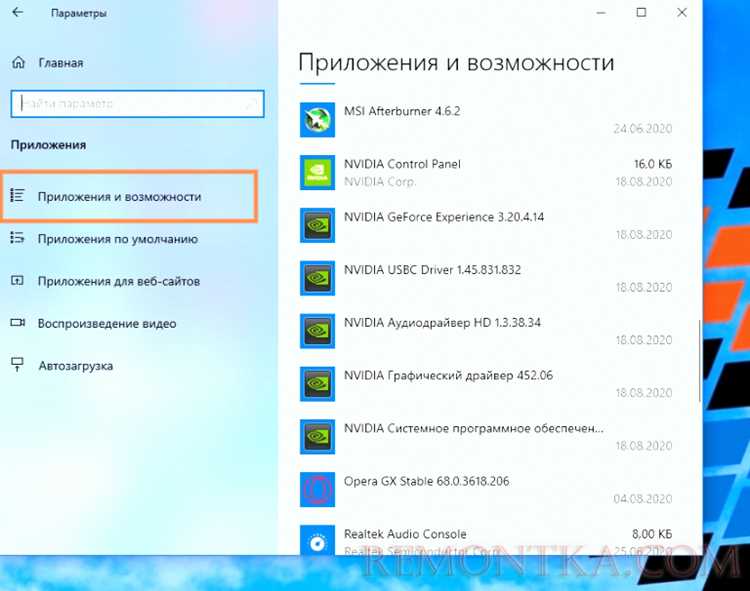The height and width of the screenshot is (591, 750).
Task: Select MSI Afterburner 4.6.2 entry text
Action: tap(402, 111)
